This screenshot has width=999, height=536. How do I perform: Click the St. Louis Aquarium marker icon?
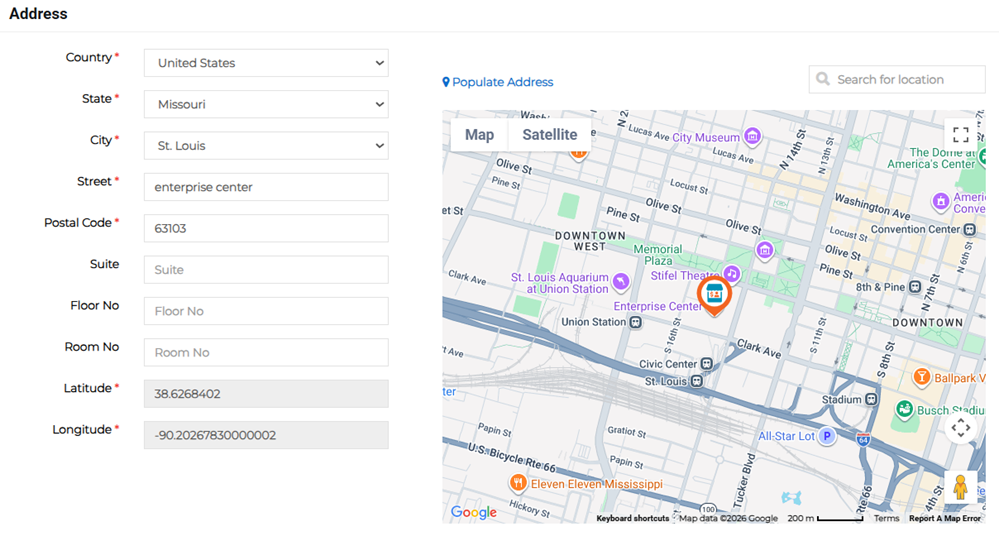(621, 281)
